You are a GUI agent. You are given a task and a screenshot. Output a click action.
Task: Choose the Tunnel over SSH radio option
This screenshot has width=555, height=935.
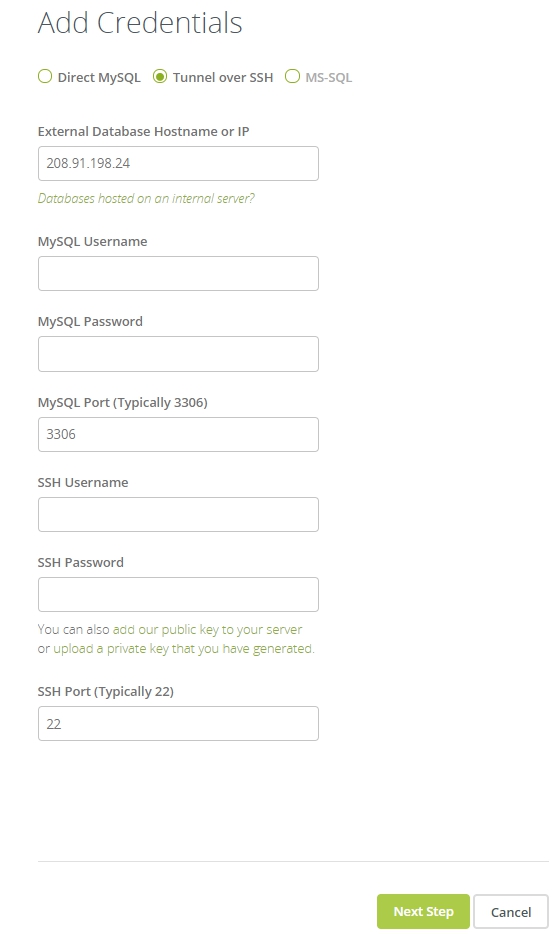160,77
